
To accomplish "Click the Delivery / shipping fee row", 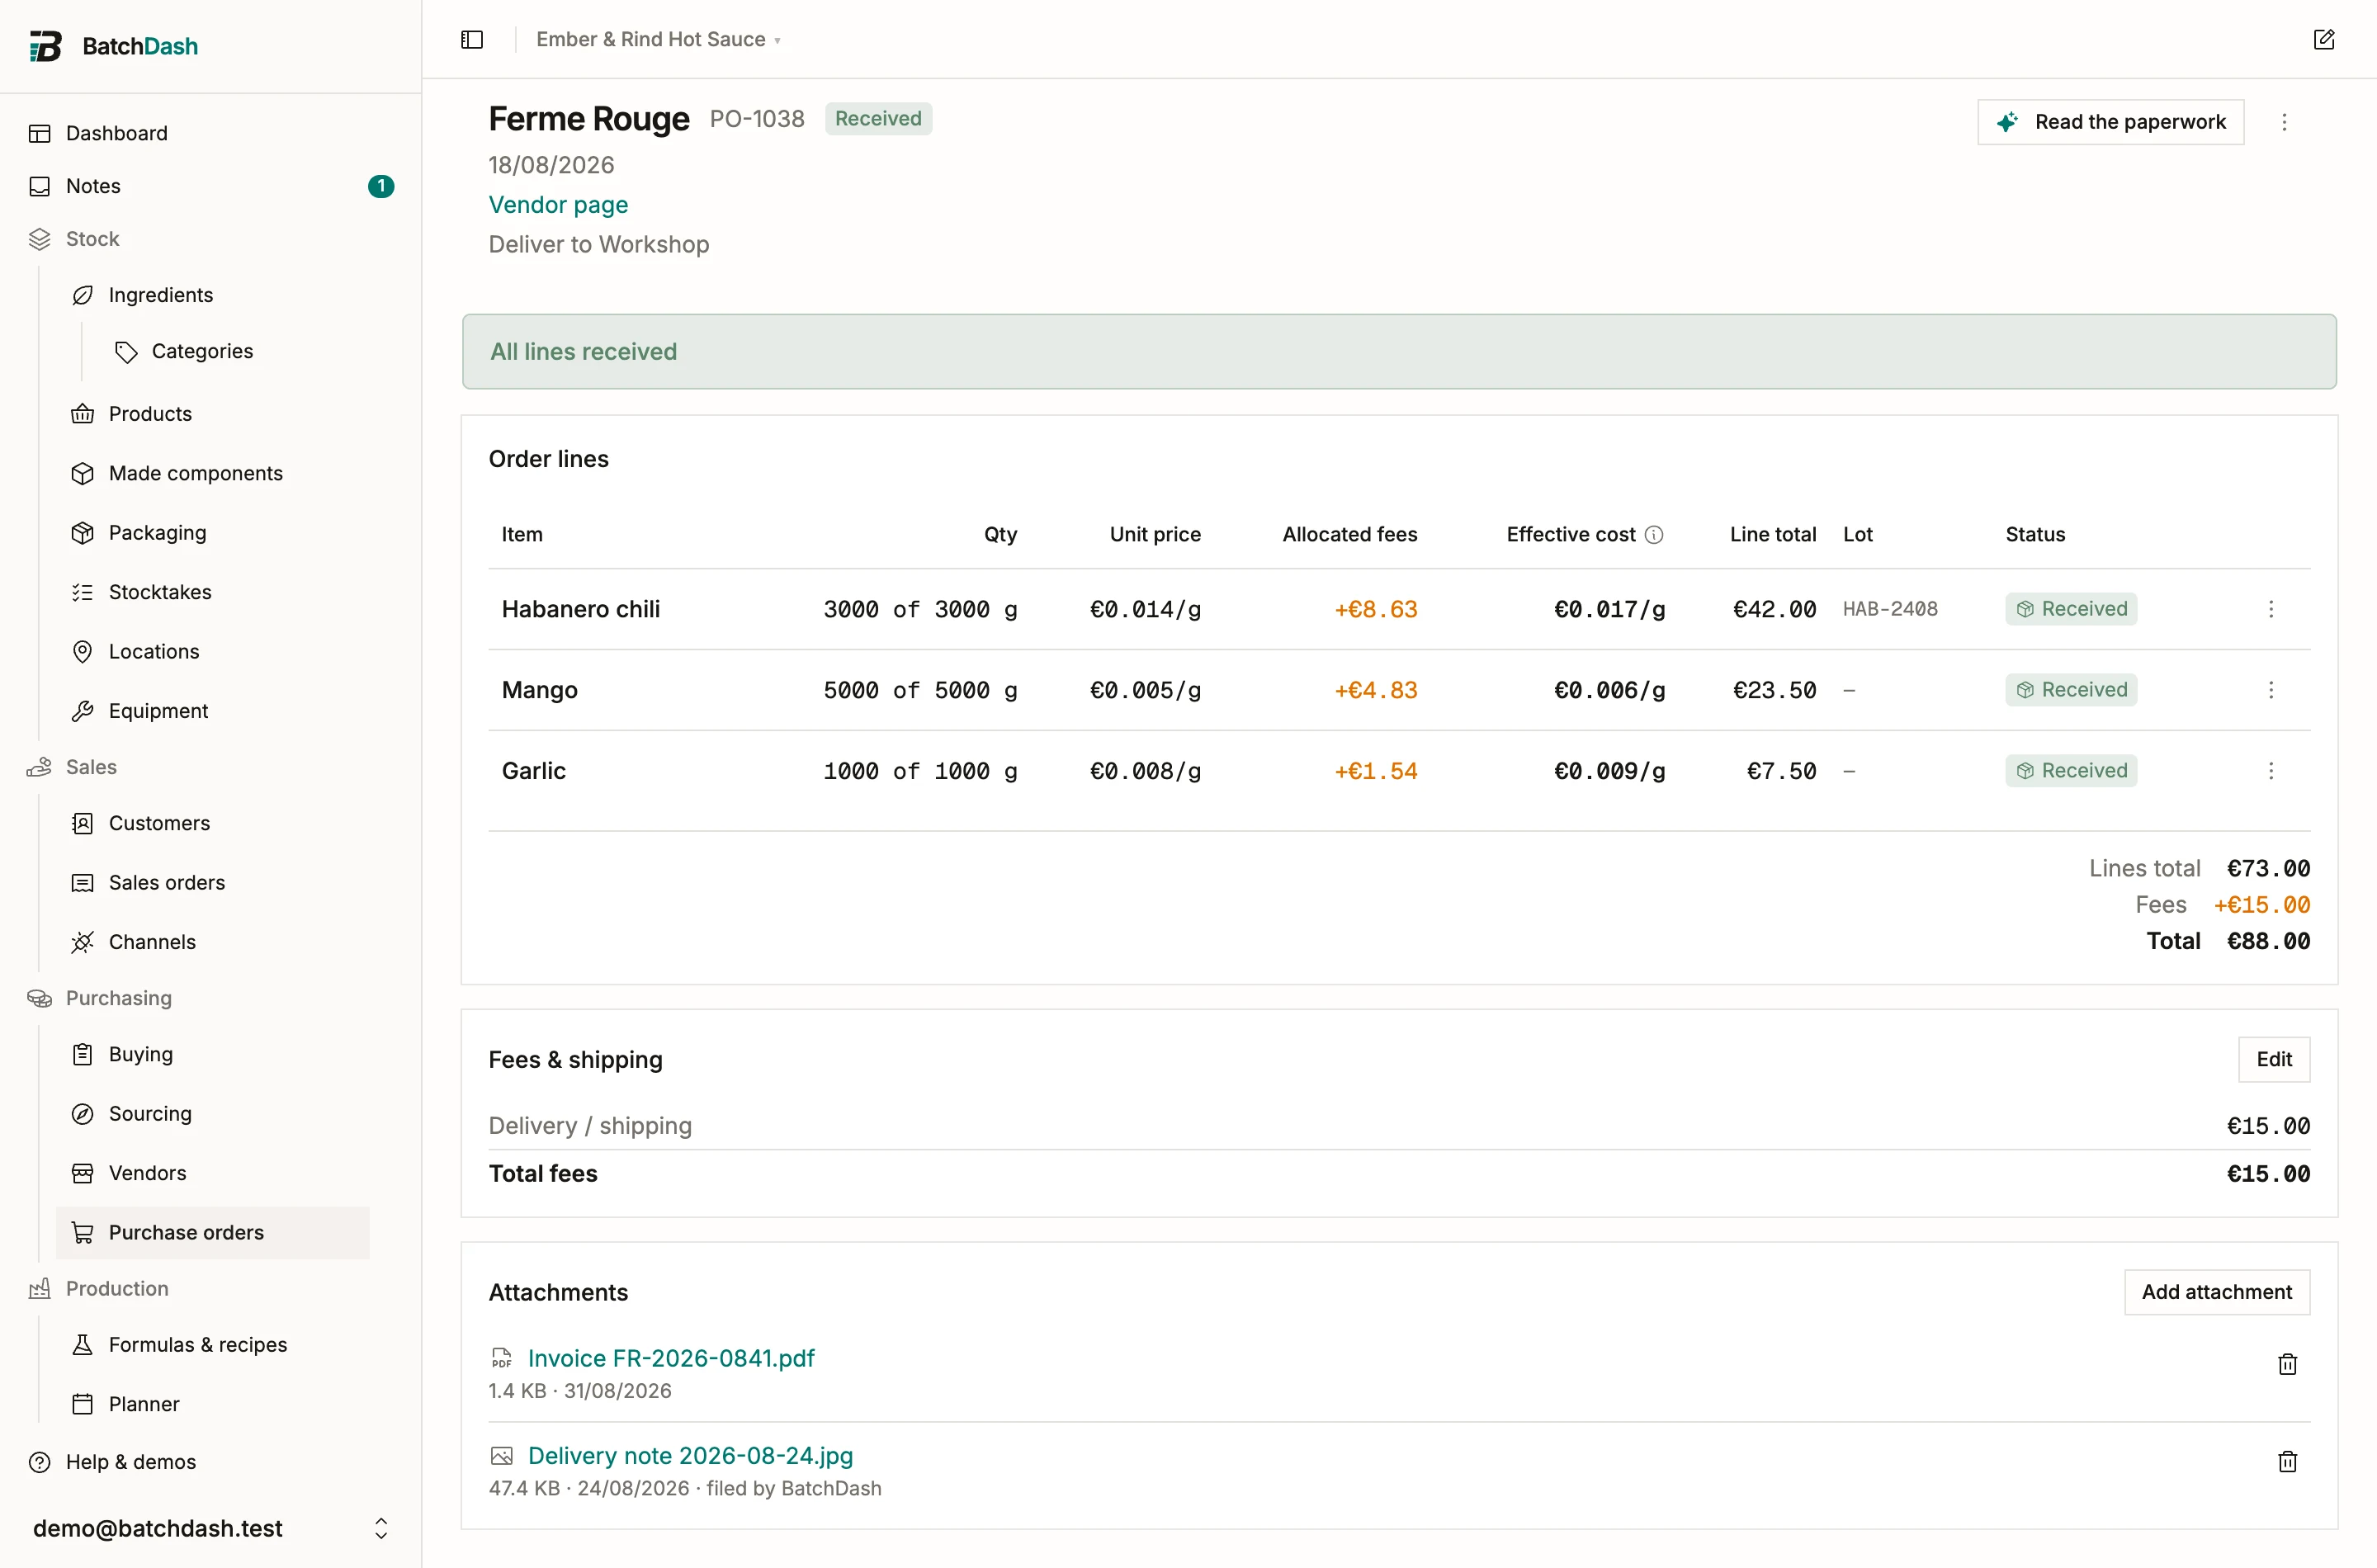I will click(1398, 1126).
